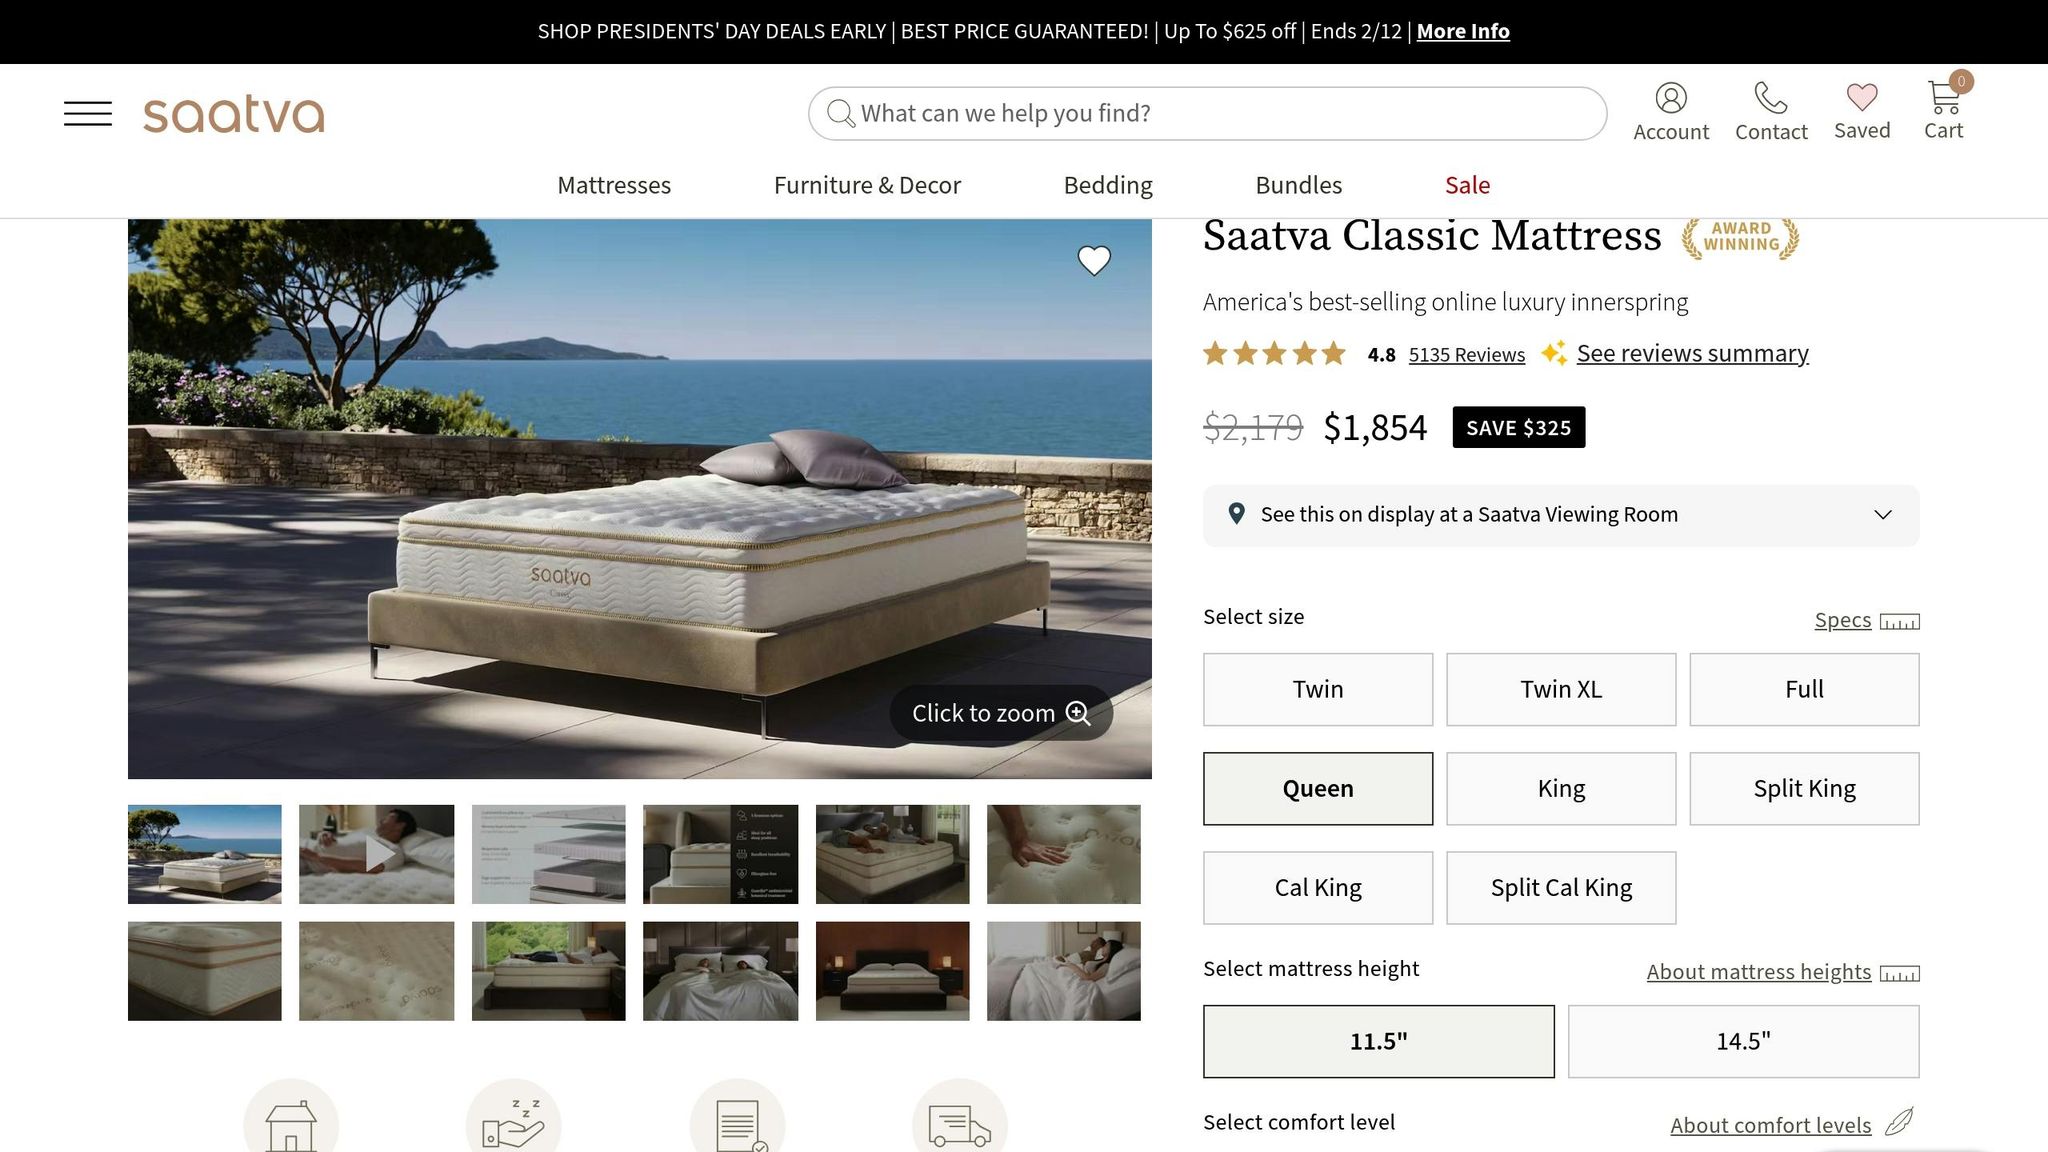Image resolution: width=2048 pixels, height=1152 pixels.
Task: Click See reviews summary
Action: pyautogui.click(x=1692, y=352)
